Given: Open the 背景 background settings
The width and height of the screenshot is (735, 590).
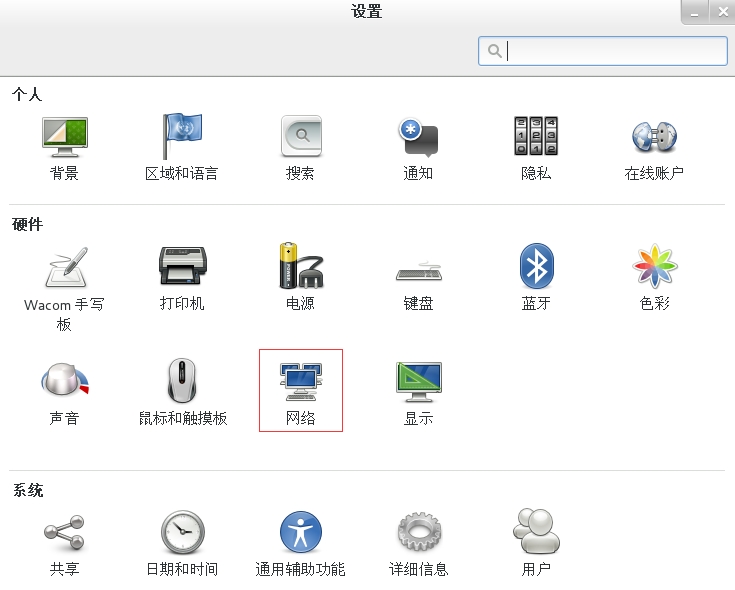Looking at the screenshot, I should coord(65,148).
